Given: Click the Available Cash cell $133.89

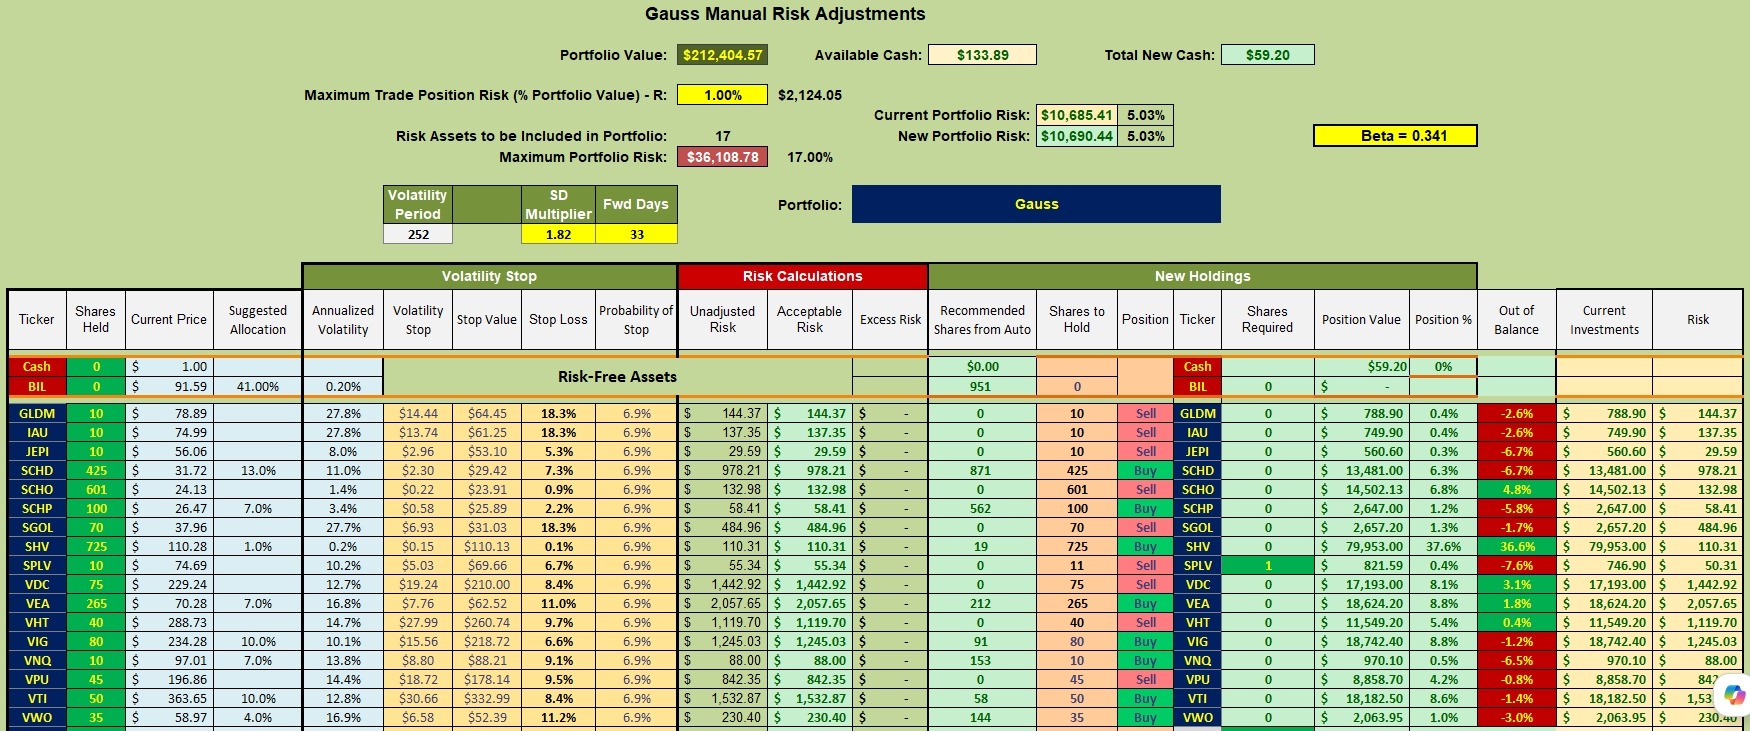Looking at the screenshot, I should tap(983, 55).
